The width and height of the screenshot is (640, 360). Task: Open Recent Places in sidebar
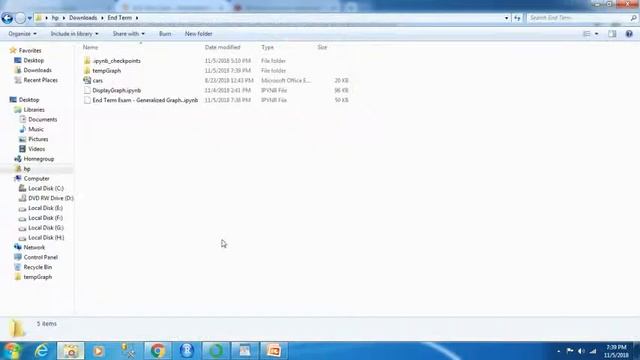40,80
